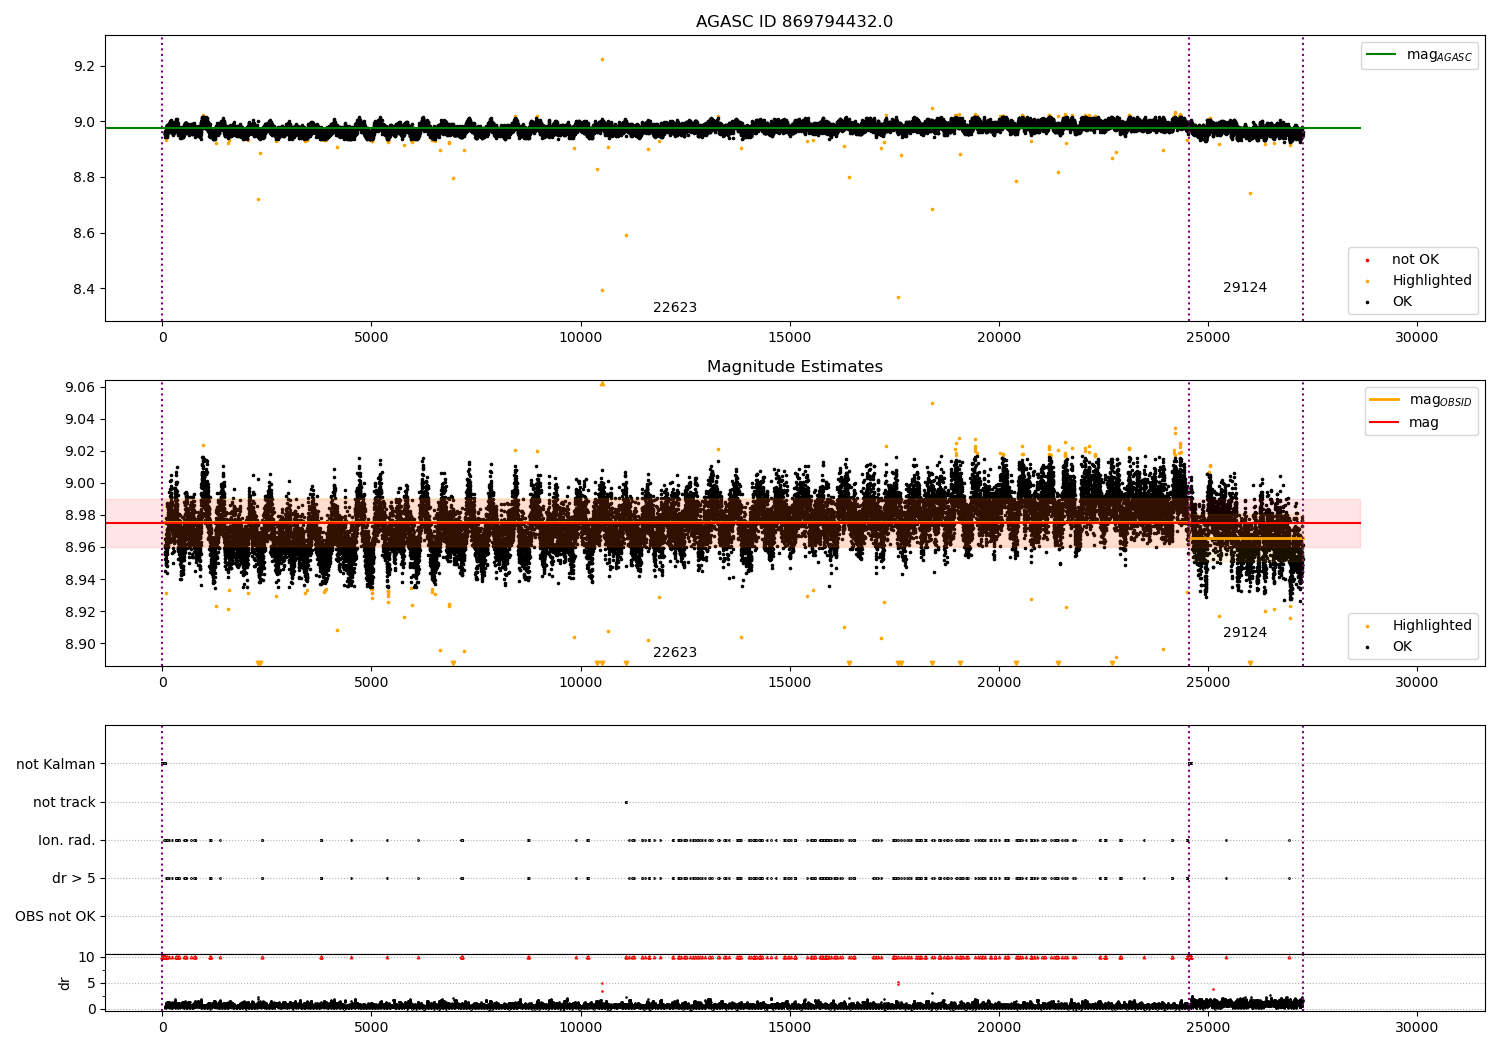The height and width of the screenshot is (1050, 1500).
Task: Select 'Highlighted' legend entry in the top panel
Action: [x=1432, y=281]
